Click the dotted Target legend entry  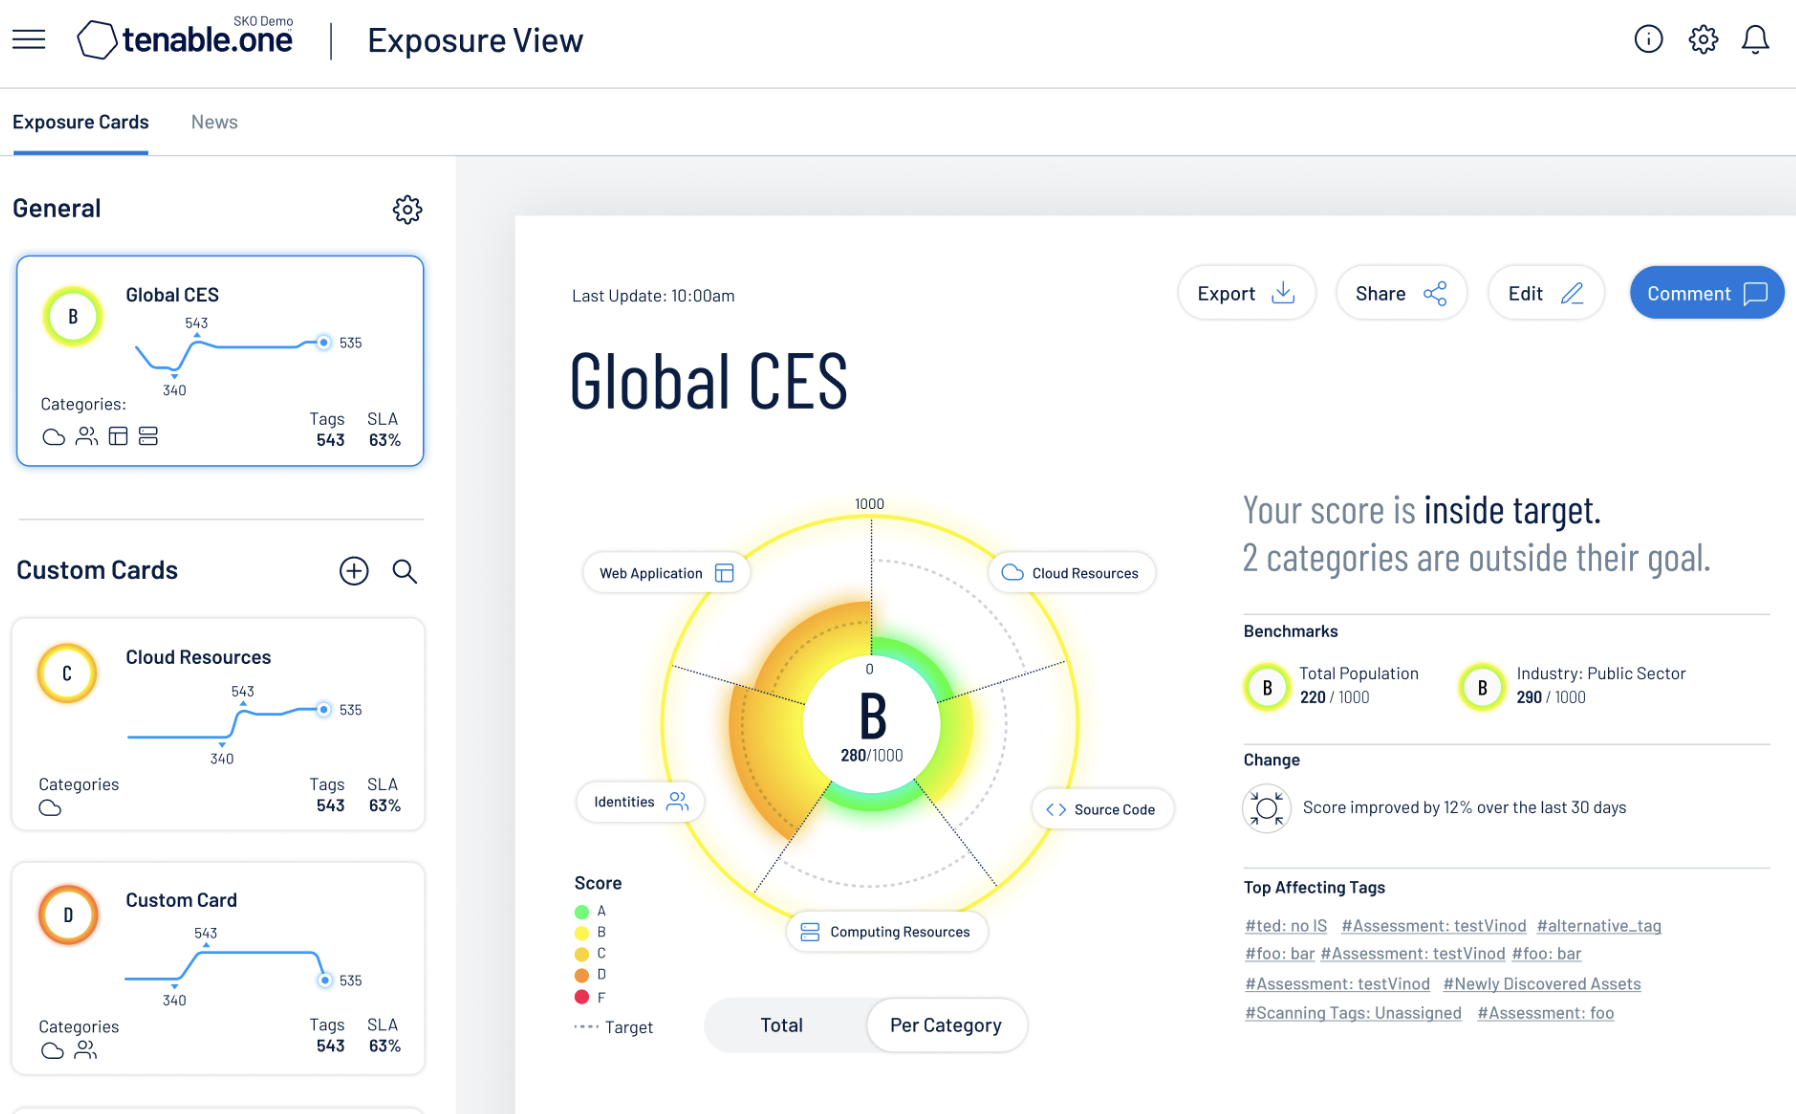tap(613, 1027)
